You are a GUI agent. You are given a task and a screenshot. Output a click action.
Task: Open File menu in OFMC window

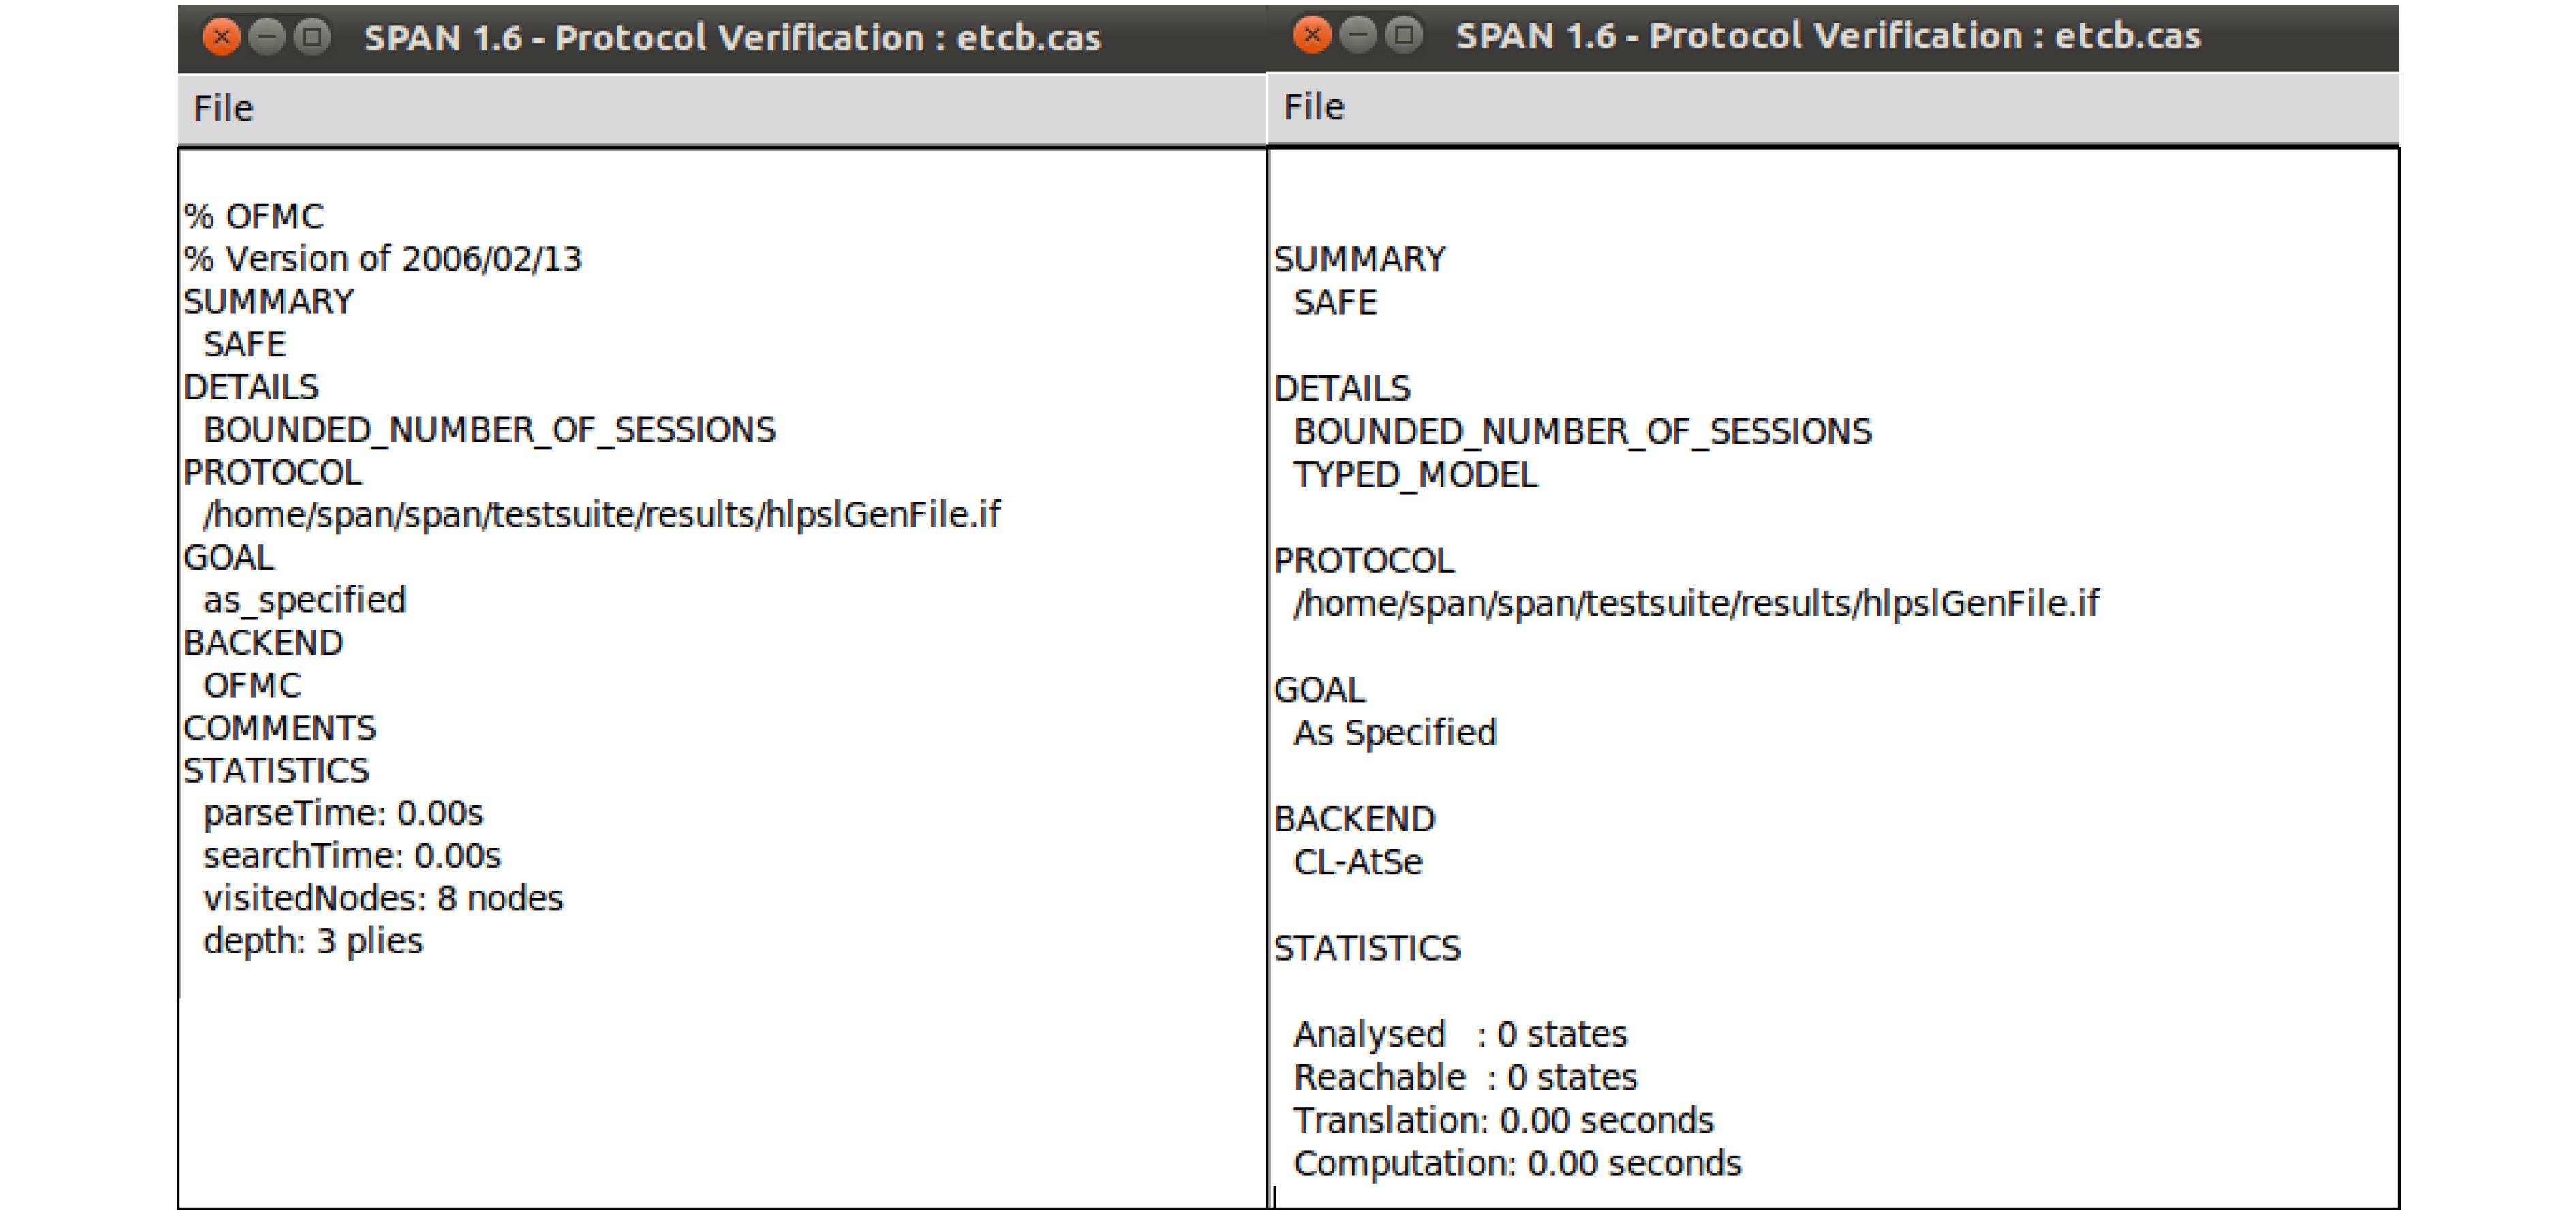click(x=223, y=108)
